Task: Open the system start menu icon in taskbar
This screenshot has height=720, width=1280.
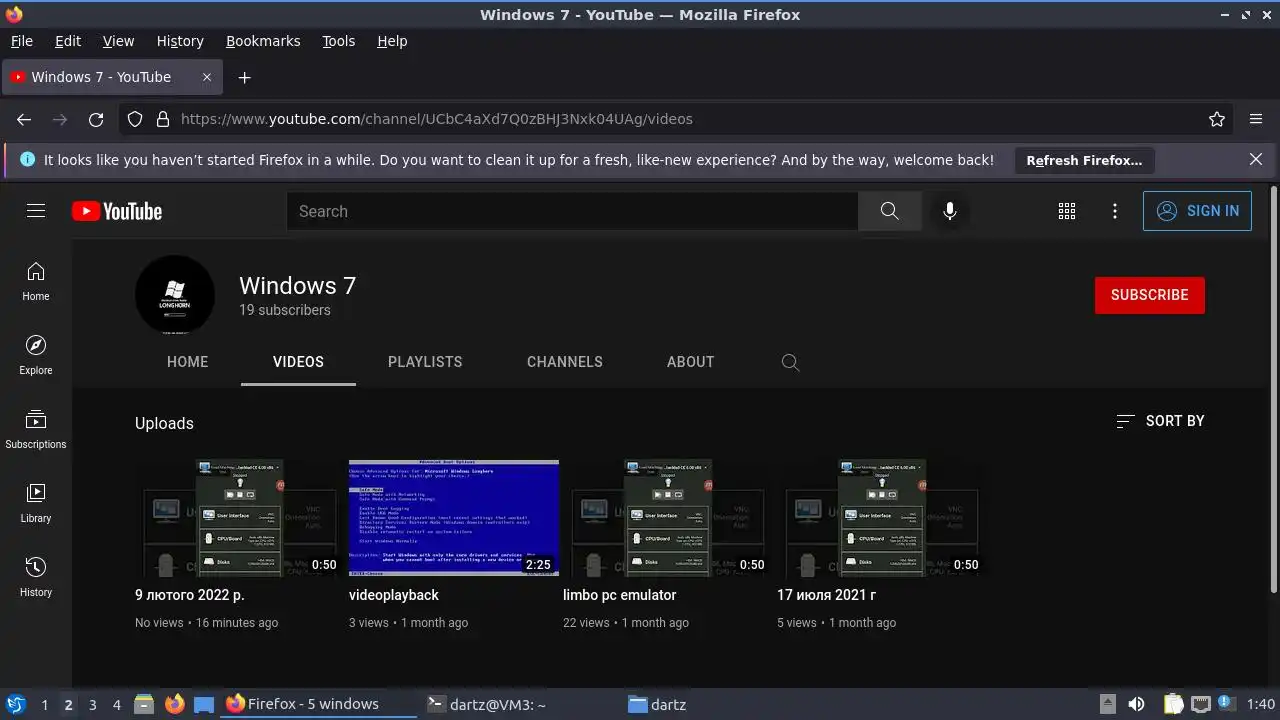Action: 15,704
